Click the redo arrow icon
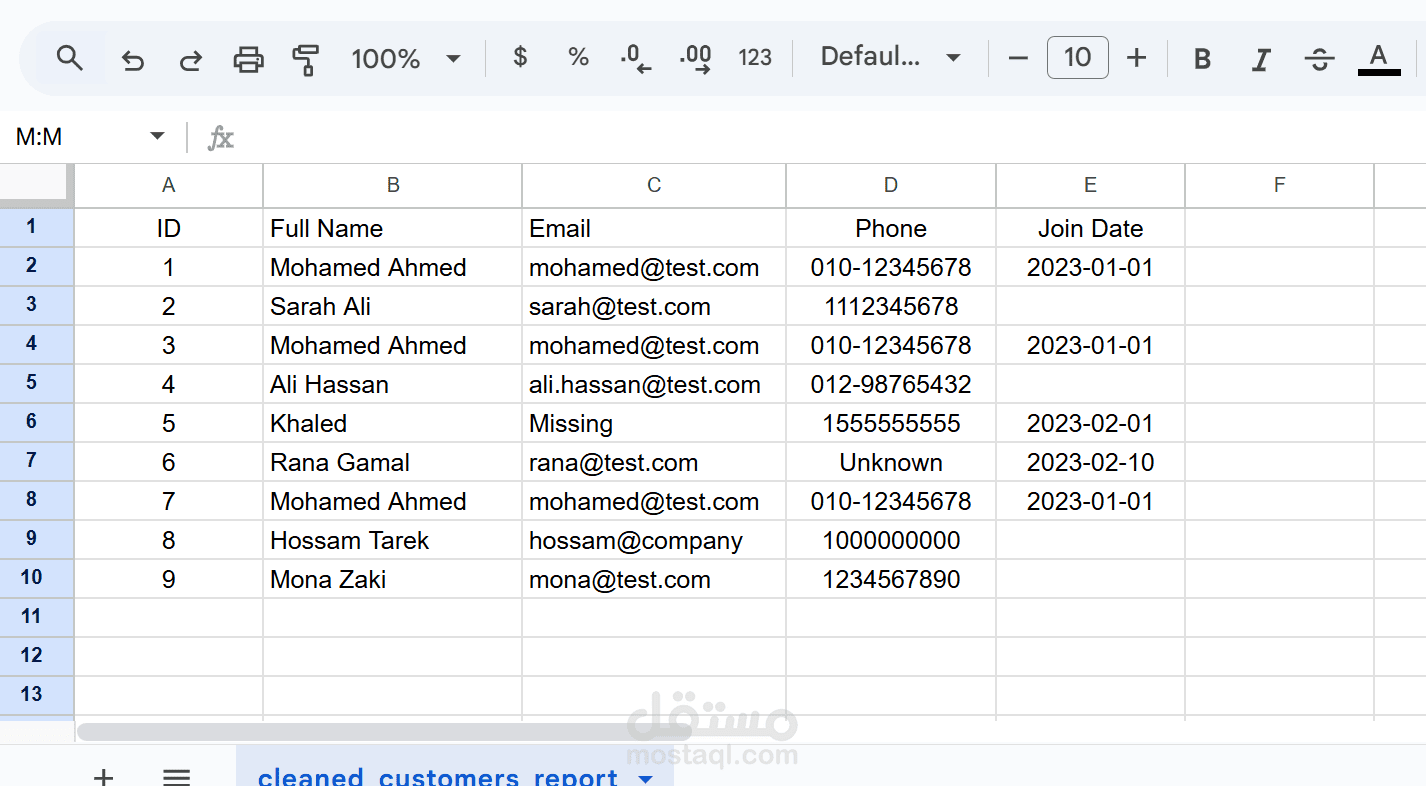 [x=190, y=59]
